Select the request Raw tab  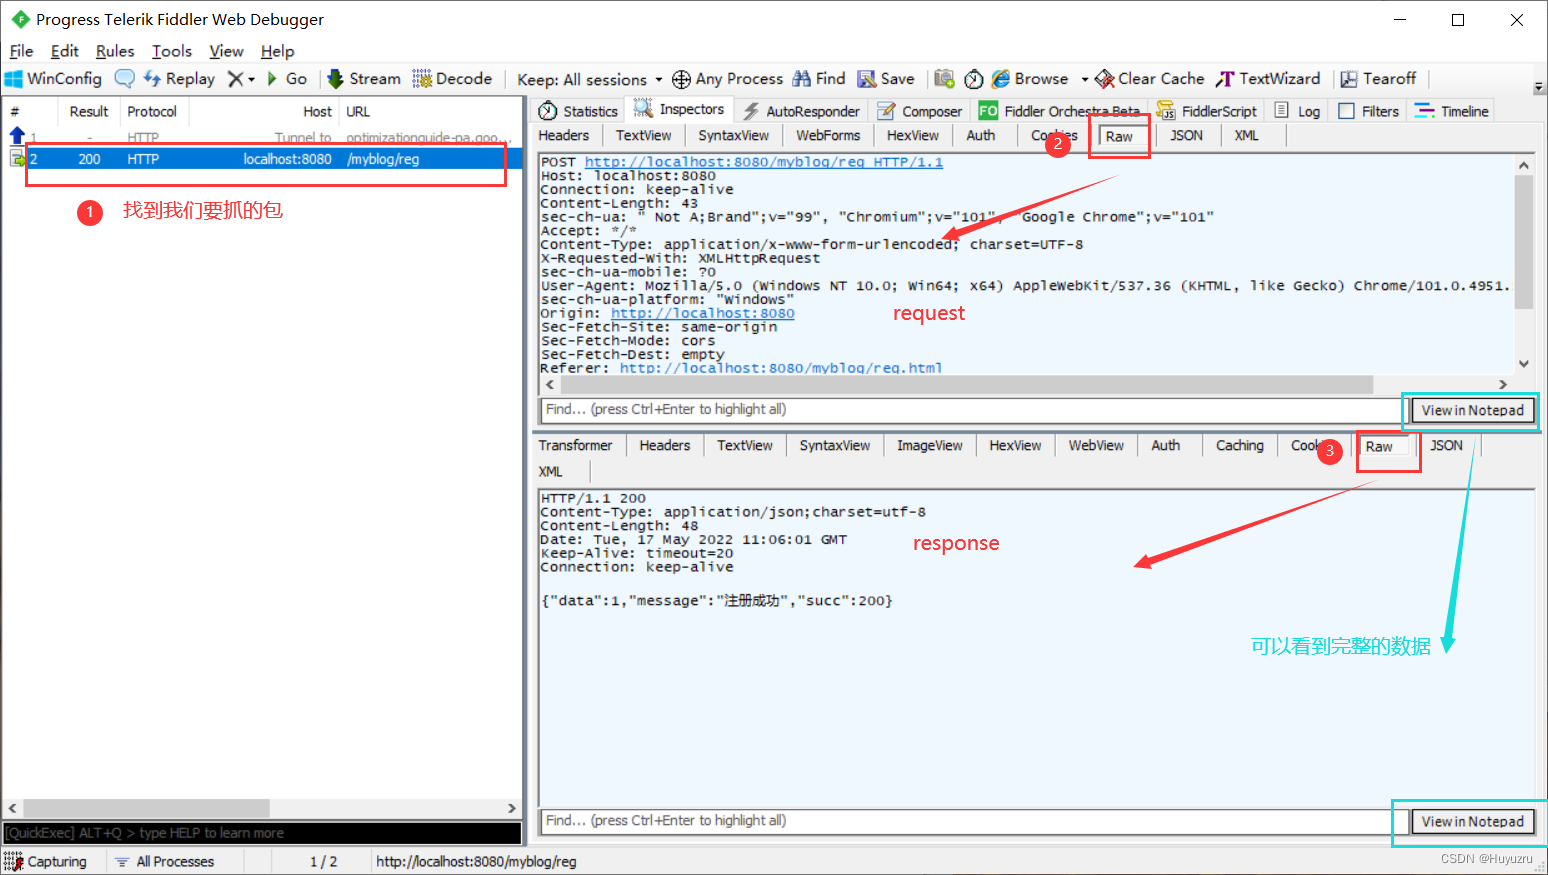(x=1119, y=136)
